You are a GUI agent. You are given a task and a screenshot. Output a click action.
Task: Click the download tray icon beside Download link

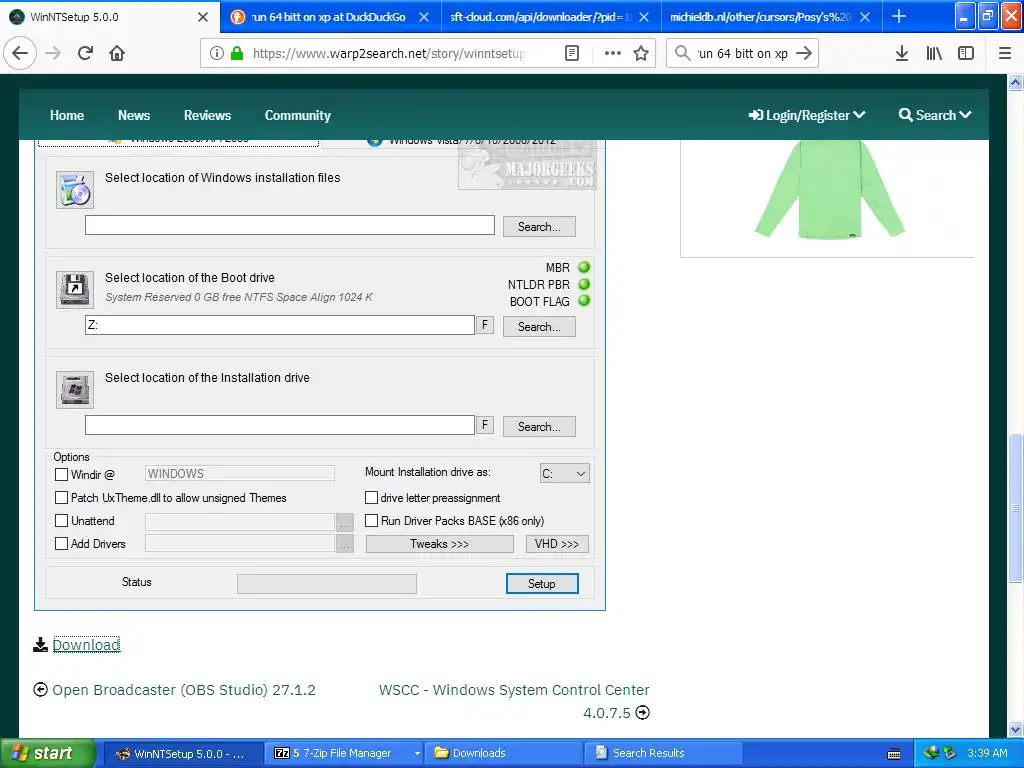40,645
